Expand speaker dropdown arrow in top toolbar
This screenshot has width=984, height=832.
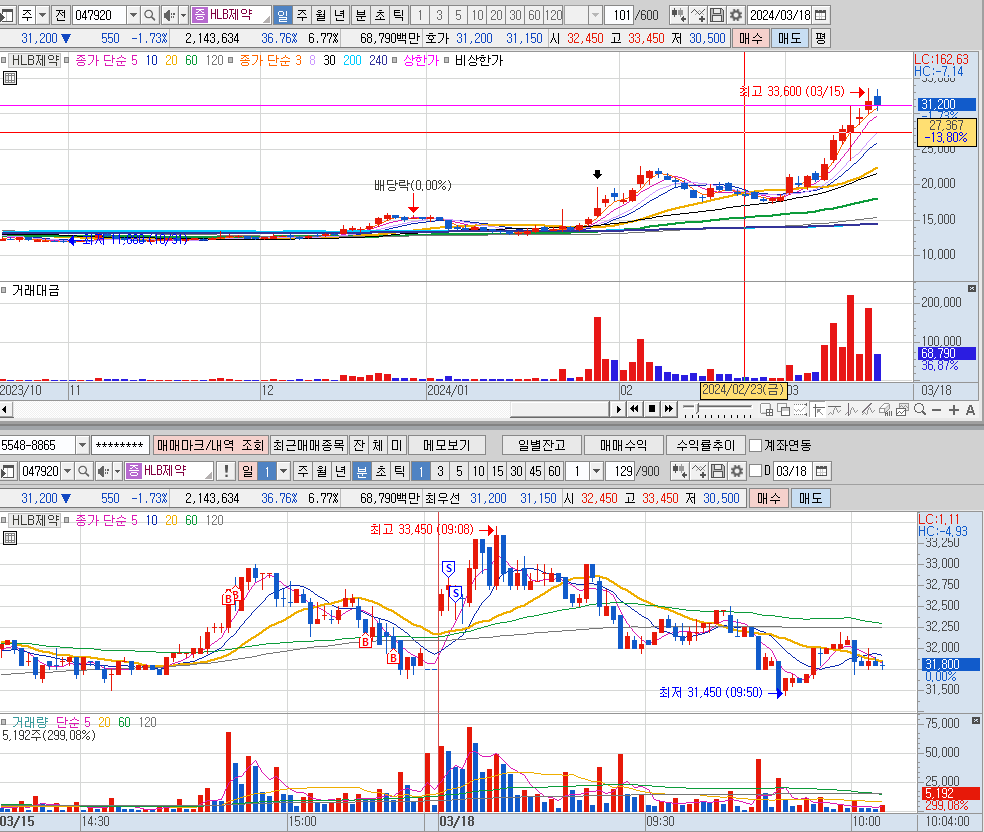click(x=183, y=15)
